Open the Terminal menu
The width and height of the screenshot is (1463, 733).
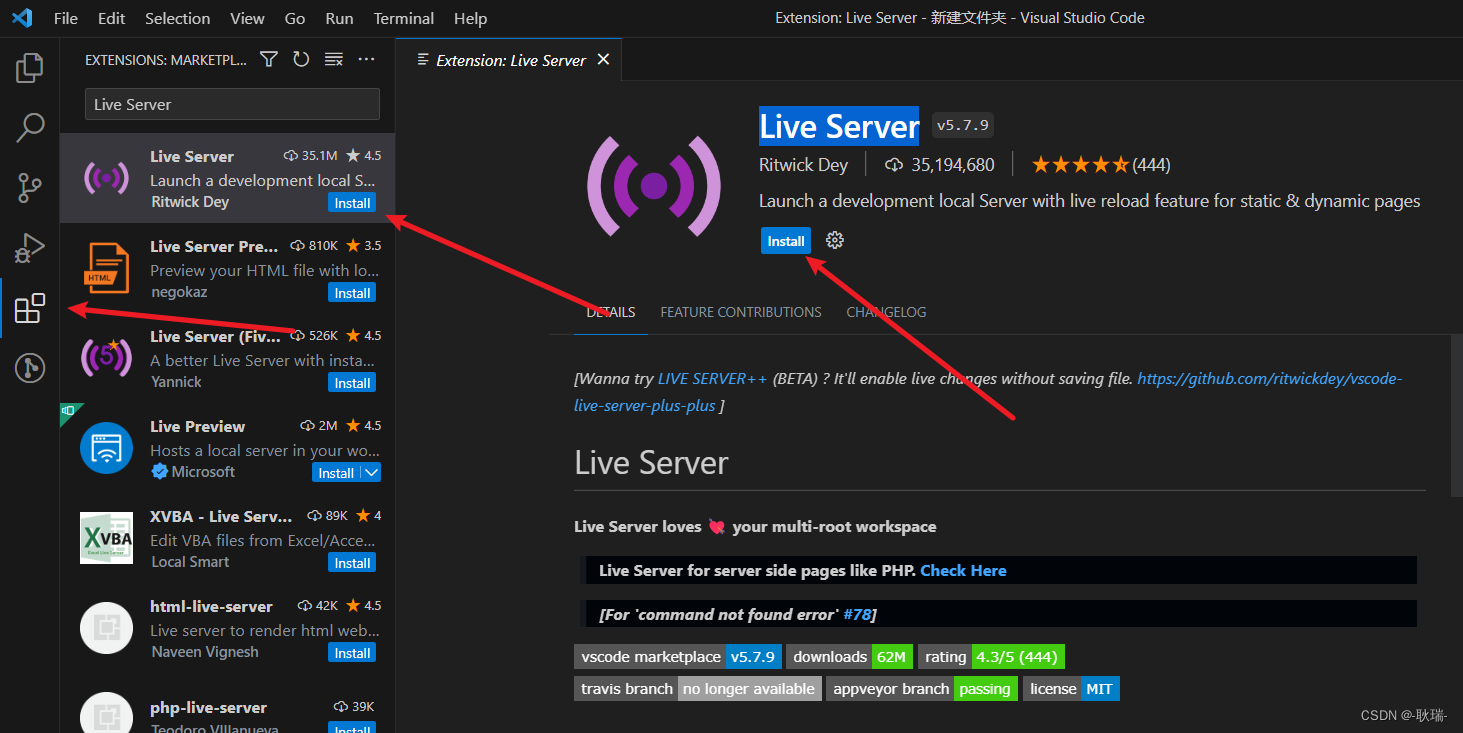(404, 18)
